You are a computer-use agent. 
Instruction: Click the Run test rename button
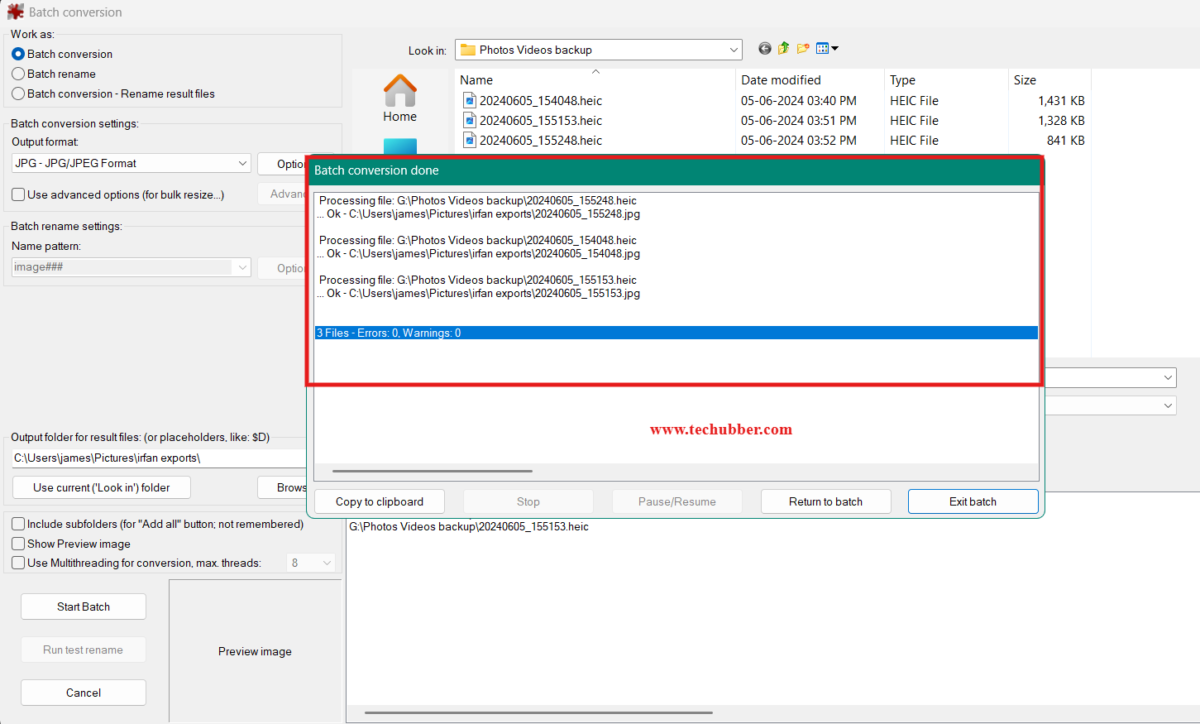[x=83, y=650]
